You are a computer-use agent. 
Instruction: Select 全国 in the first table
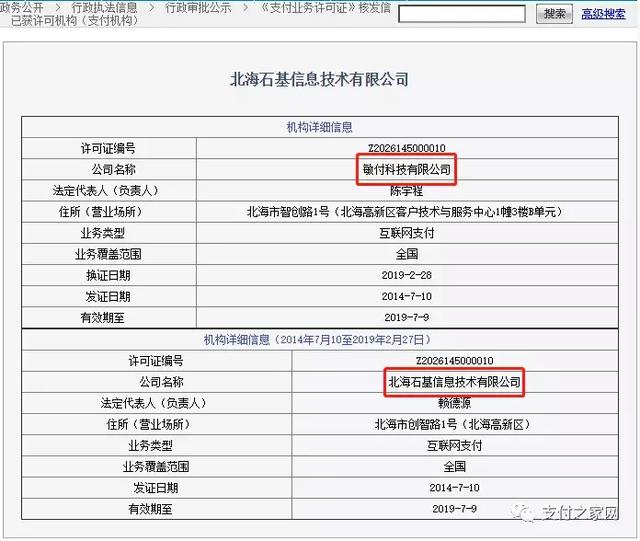coord(407,254)
